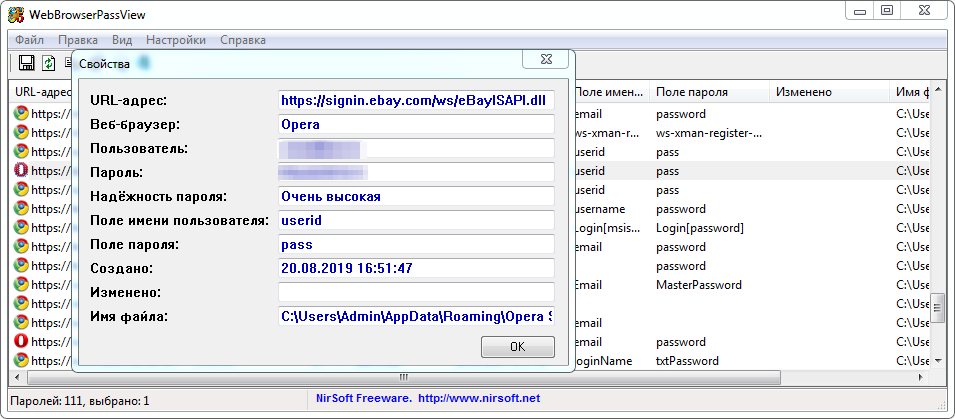This screenshot has width=955, height=419.
Task: Click status text Паролей: 111, выбрано: 1
Action: point(80,401)
